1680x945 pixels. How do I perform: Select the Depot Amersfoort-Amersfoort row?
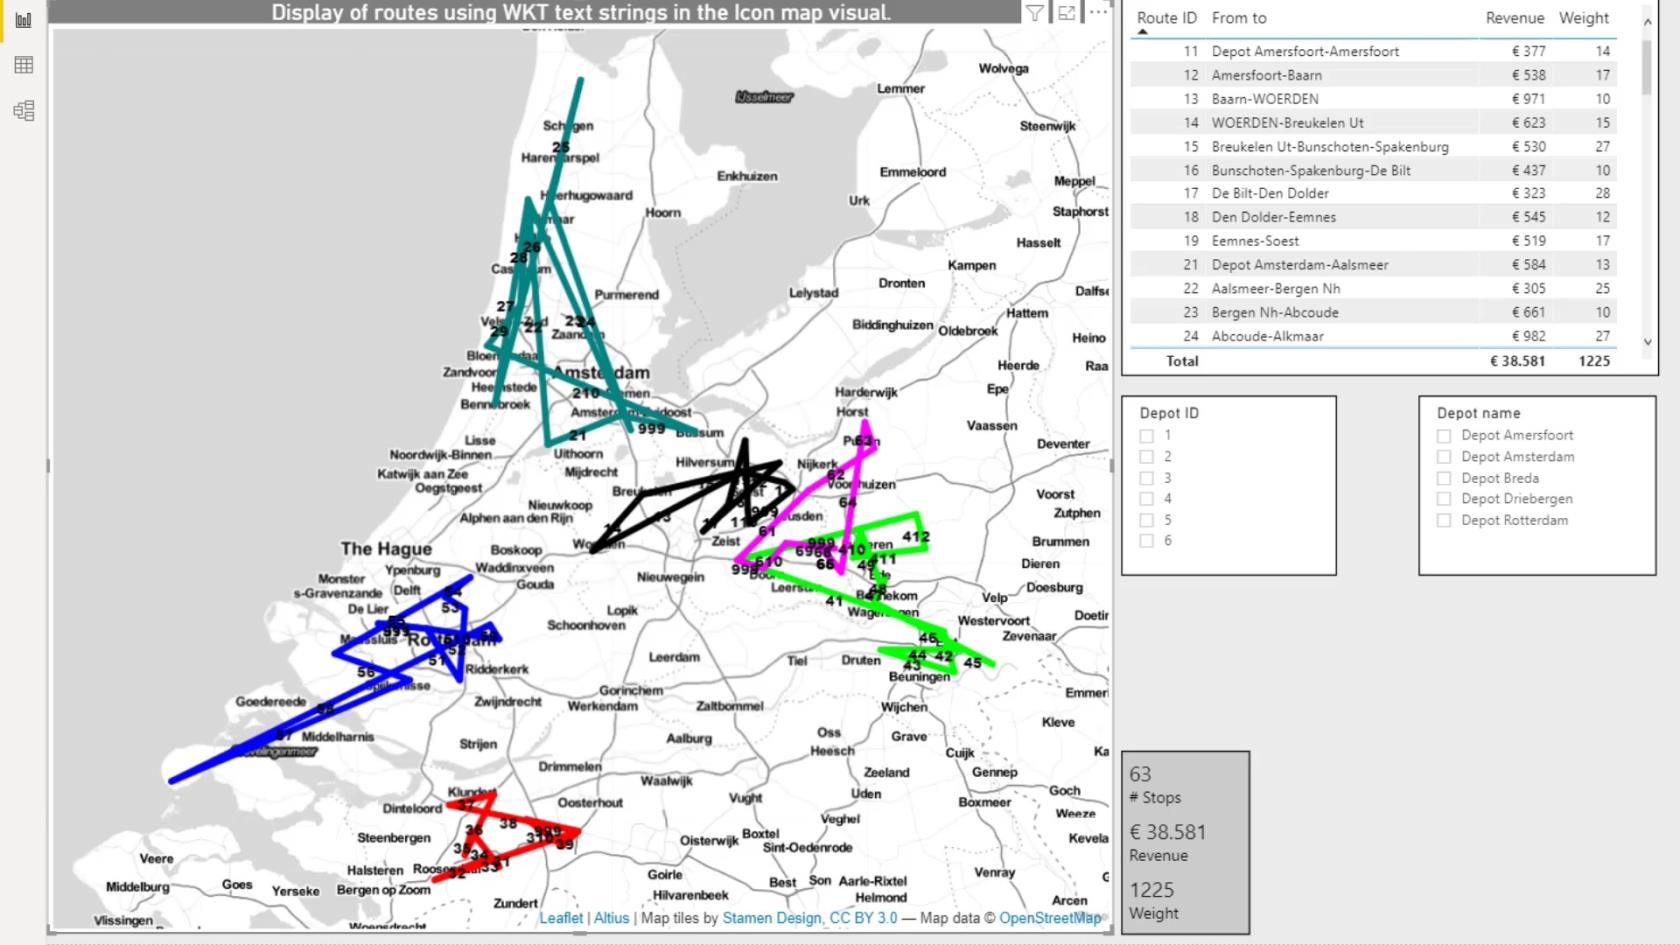click(1373, 51)
